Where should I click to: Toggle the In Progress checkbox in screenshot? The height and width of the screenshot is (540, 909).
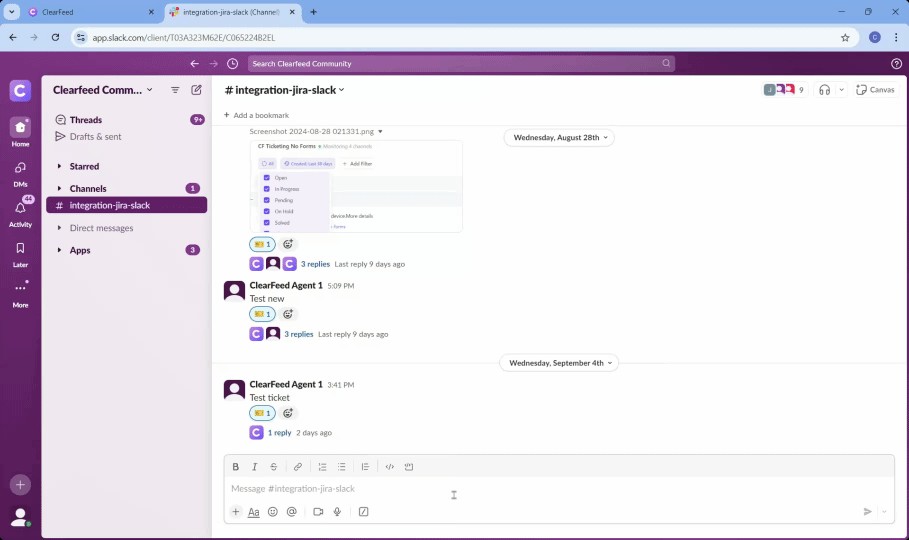click(266, 189)
